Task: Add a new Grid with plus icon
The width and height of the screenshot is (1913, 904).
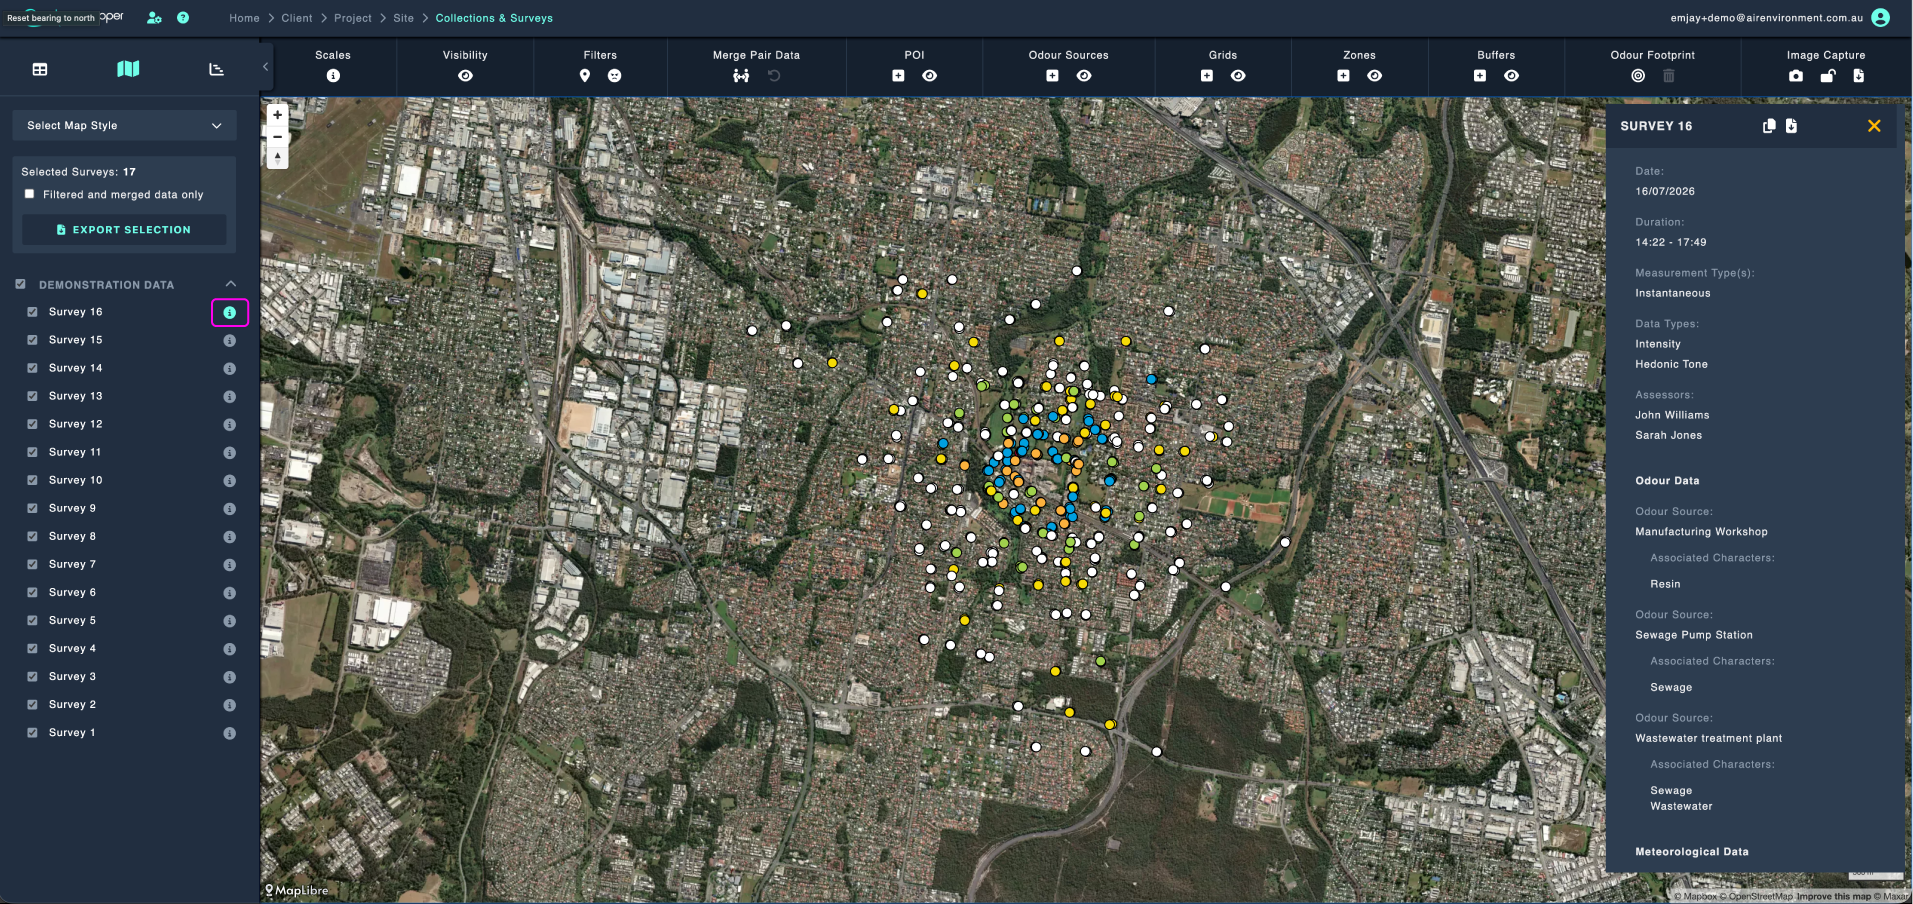Action: (x=1207, y=76)
